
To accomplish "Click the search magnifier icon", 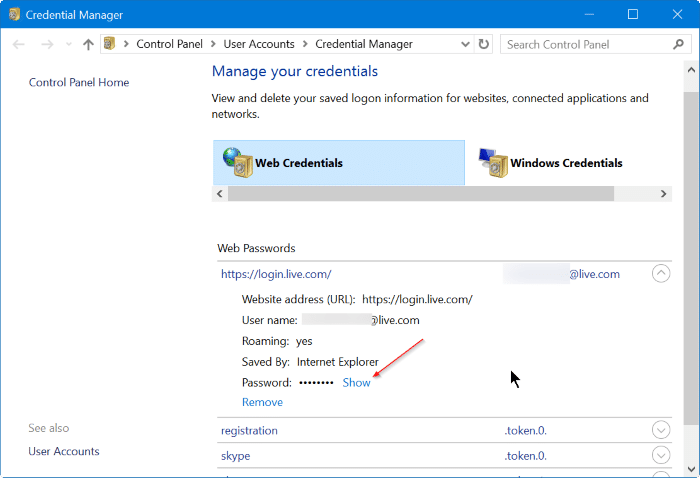I will (x=679, y=44).
